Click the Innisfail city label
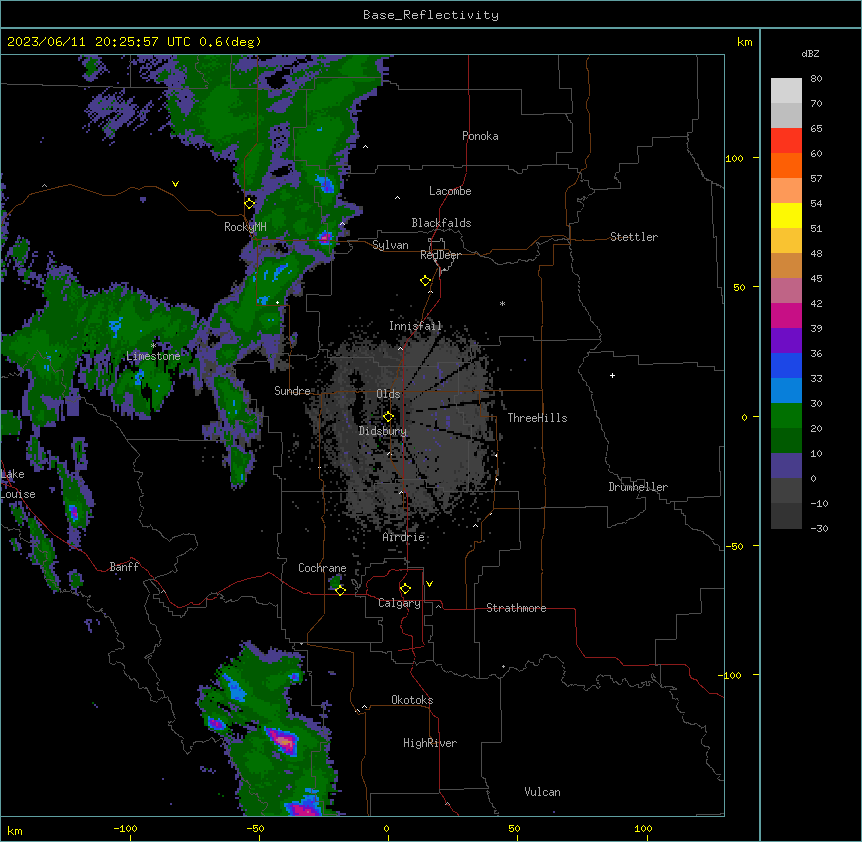This screenshot has width=862, height=842. pos(415,326)
